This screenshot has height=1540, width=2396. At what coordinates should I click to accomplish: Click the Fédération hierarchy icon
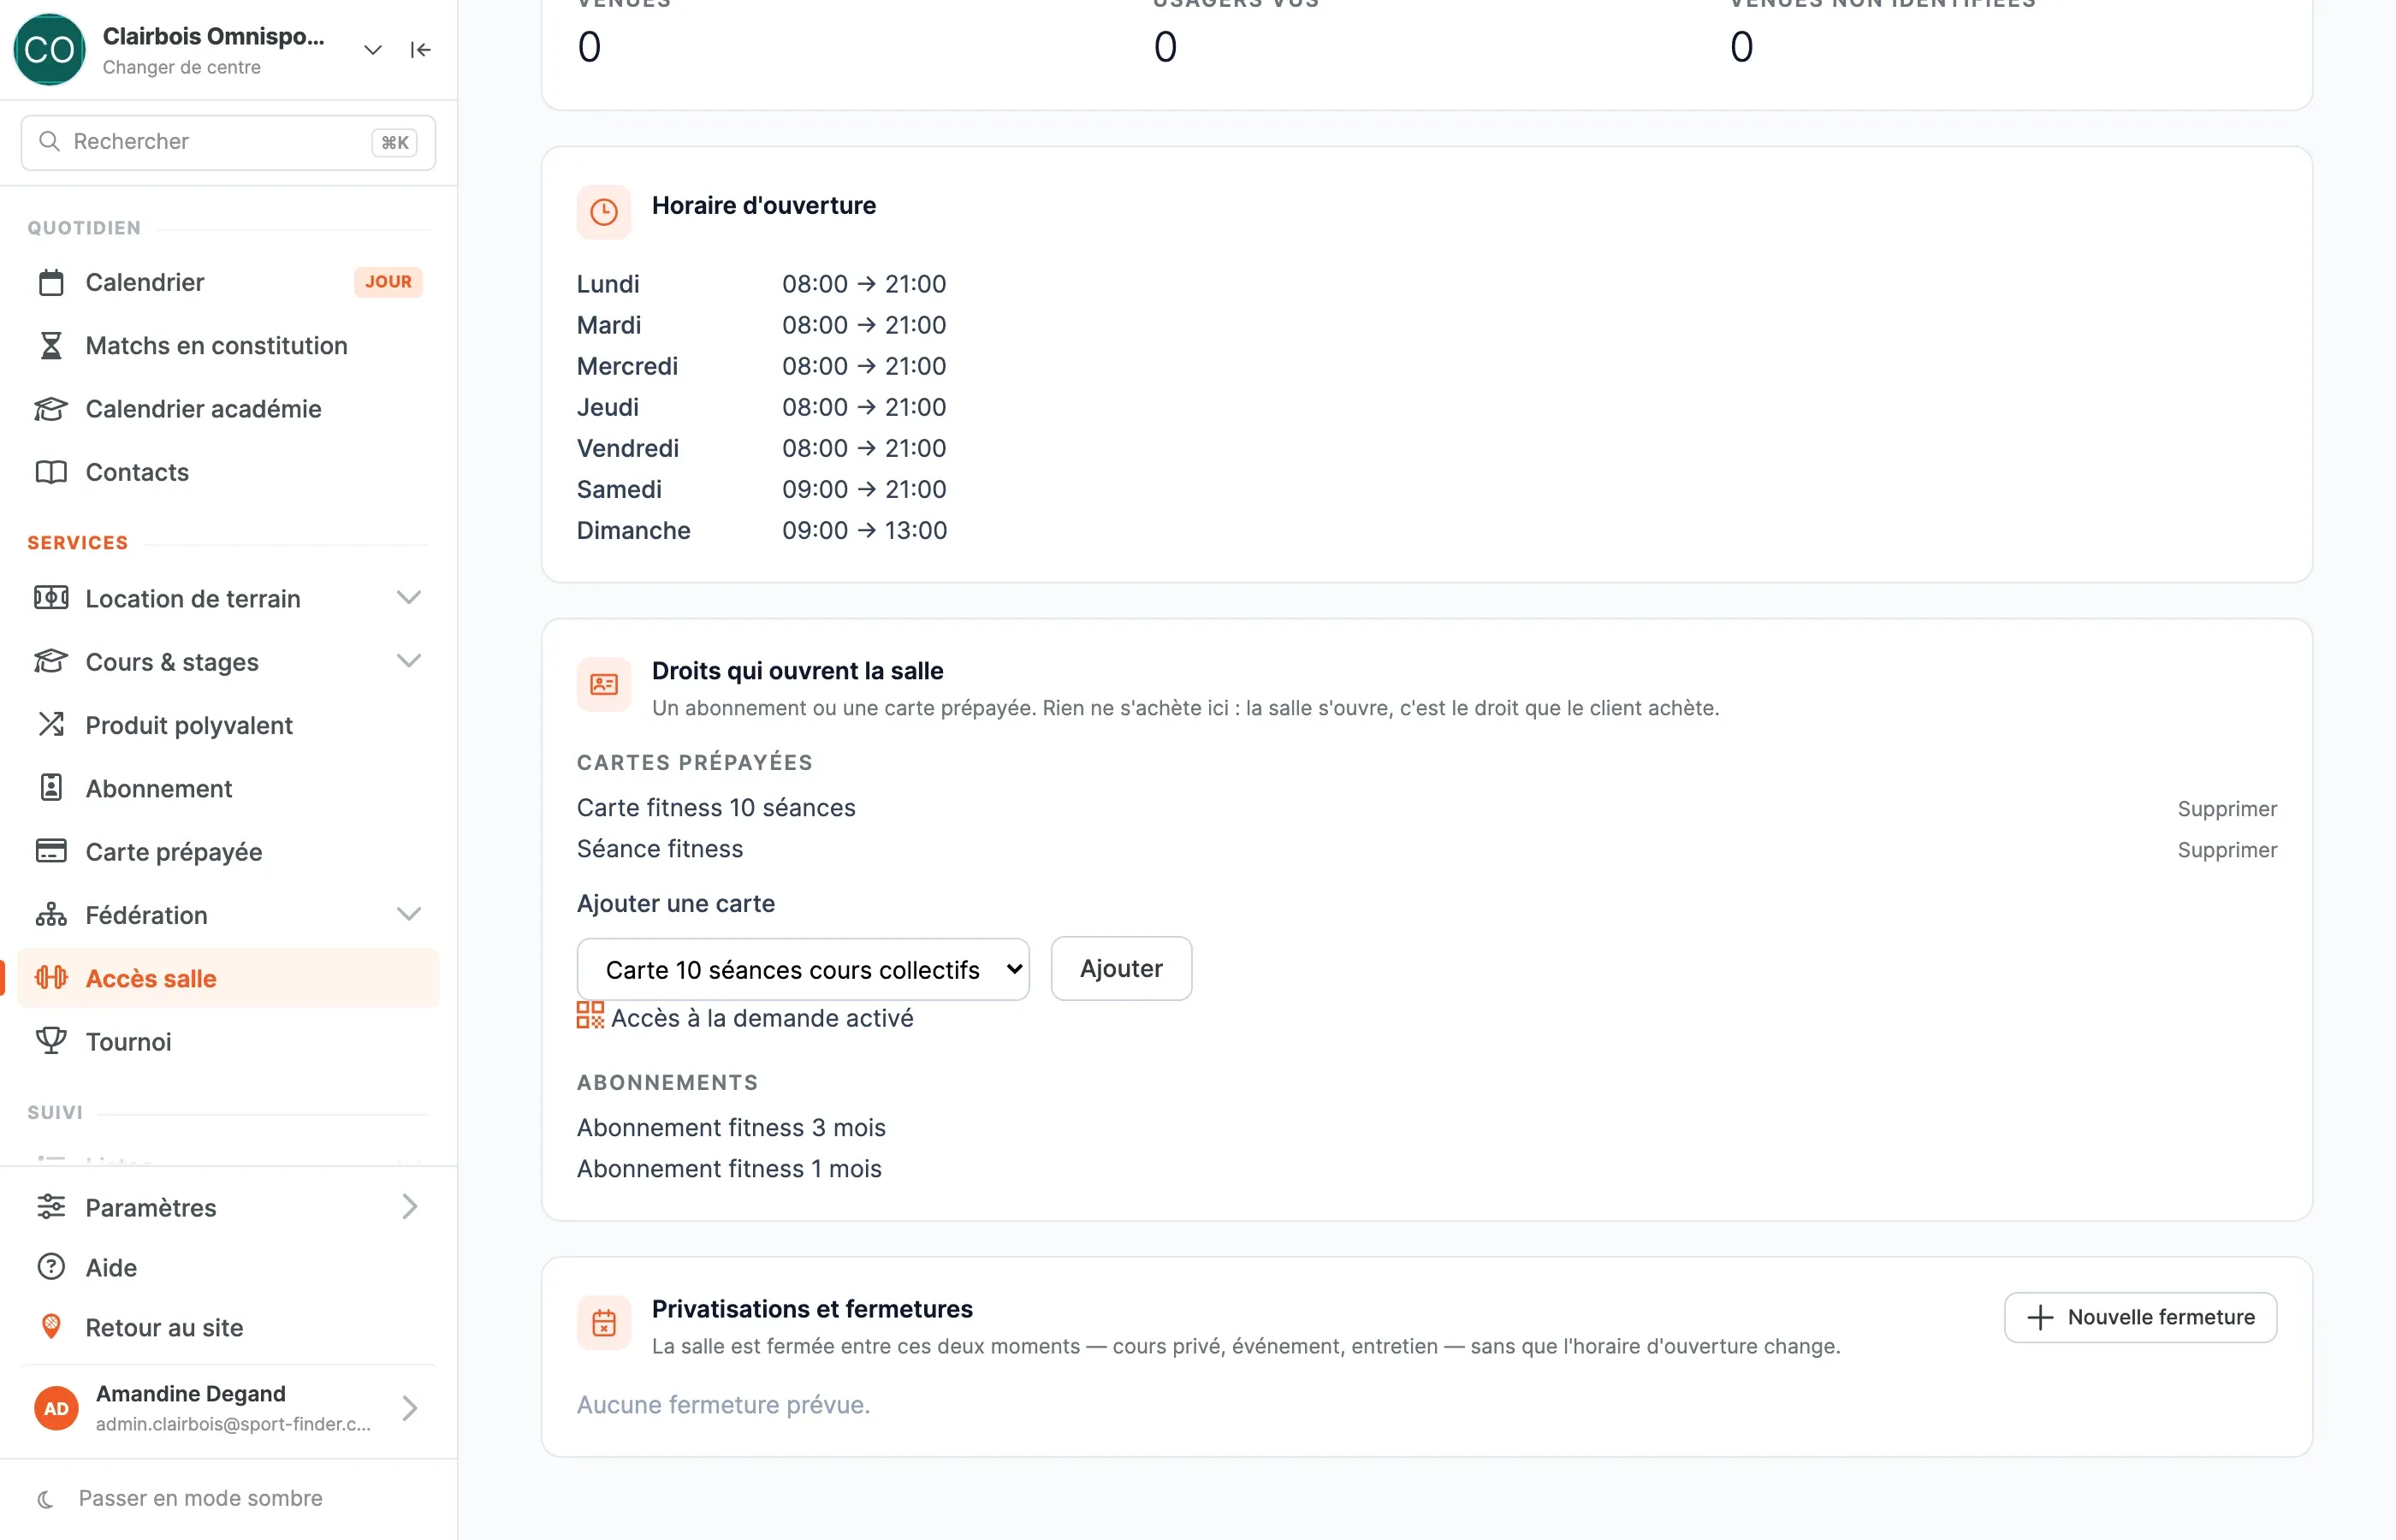[x=51, y=914]
